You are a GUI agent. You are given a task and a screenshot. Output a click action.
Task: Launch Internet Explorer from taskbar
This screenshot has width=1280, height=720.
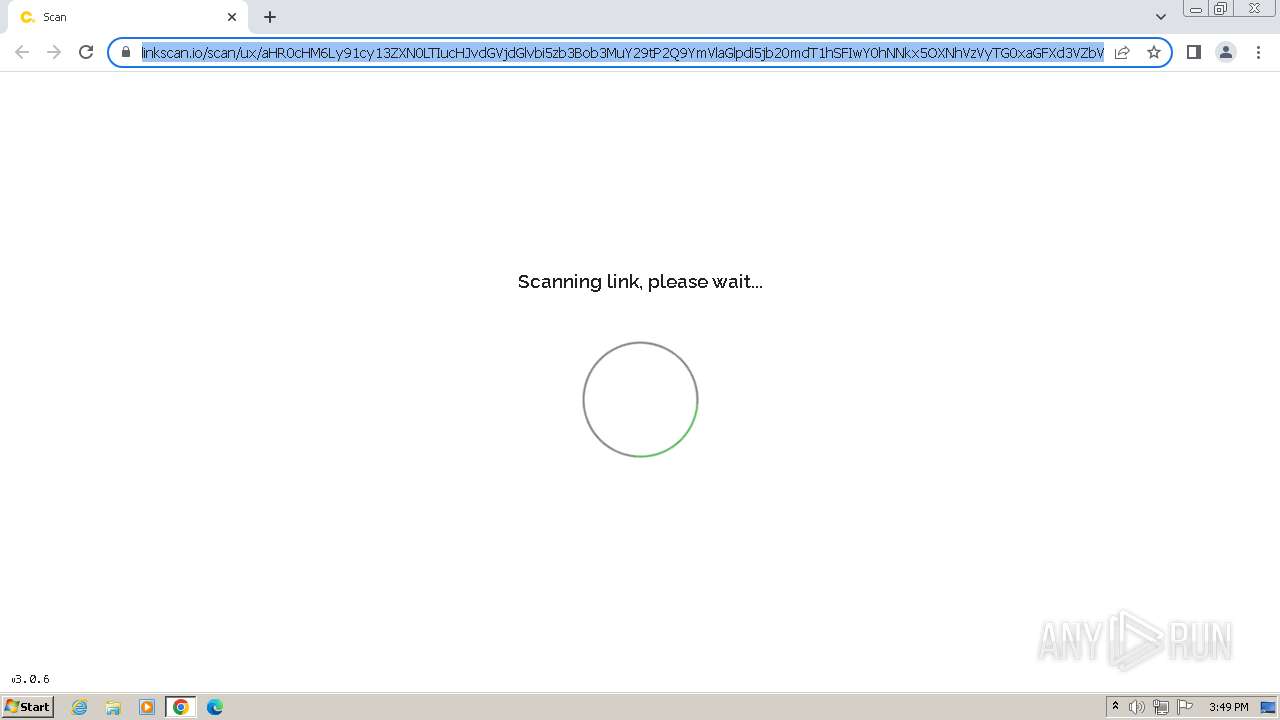pos(80,707)
